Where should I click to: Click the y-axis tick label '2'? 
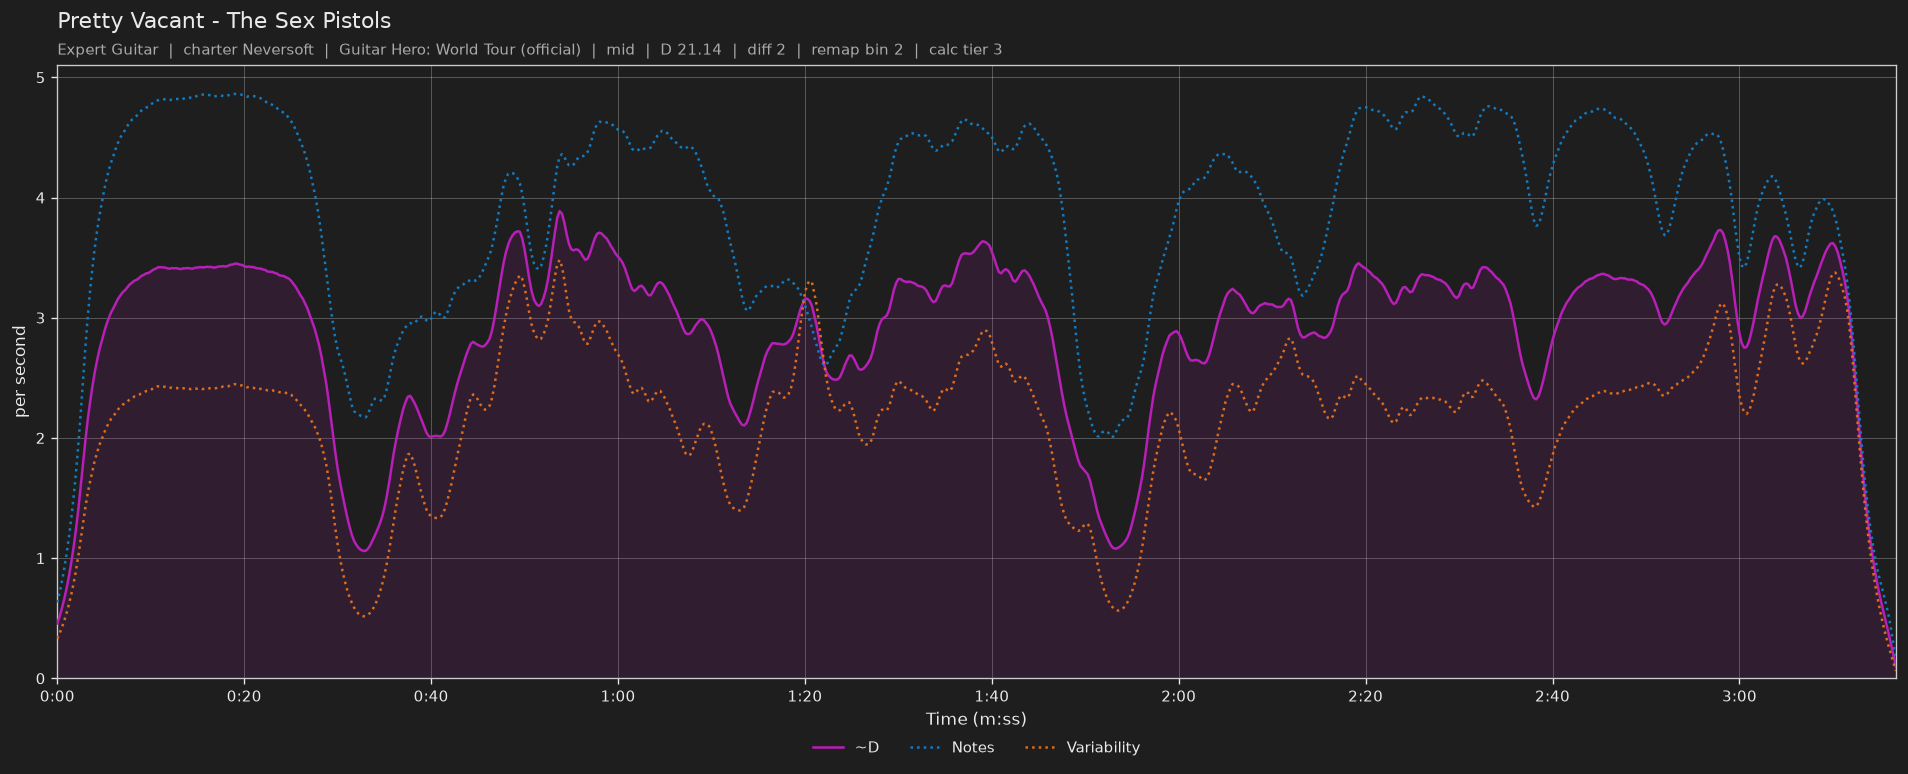[41, 438]
